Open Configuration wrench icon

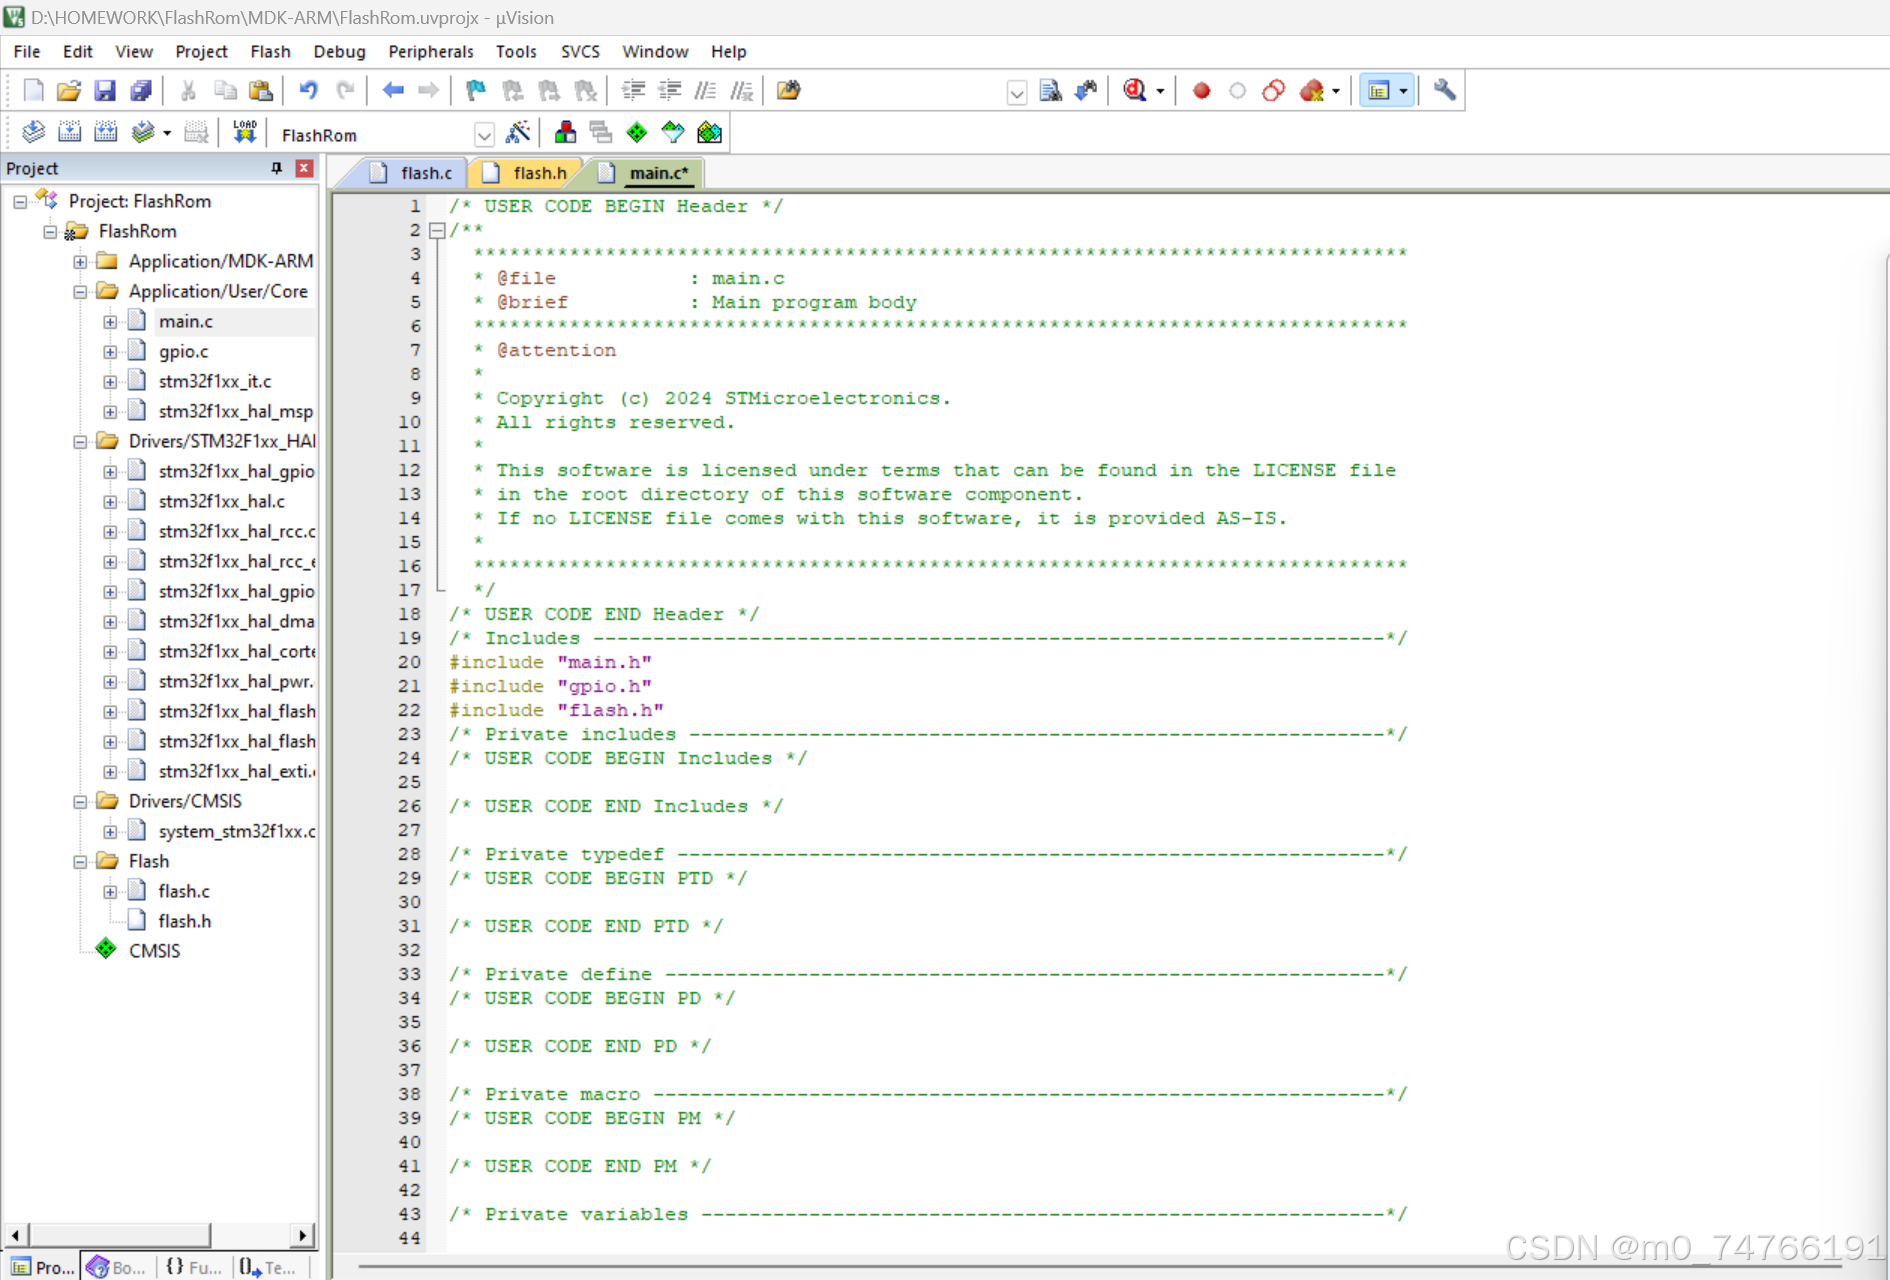[x=1444, y=91]
